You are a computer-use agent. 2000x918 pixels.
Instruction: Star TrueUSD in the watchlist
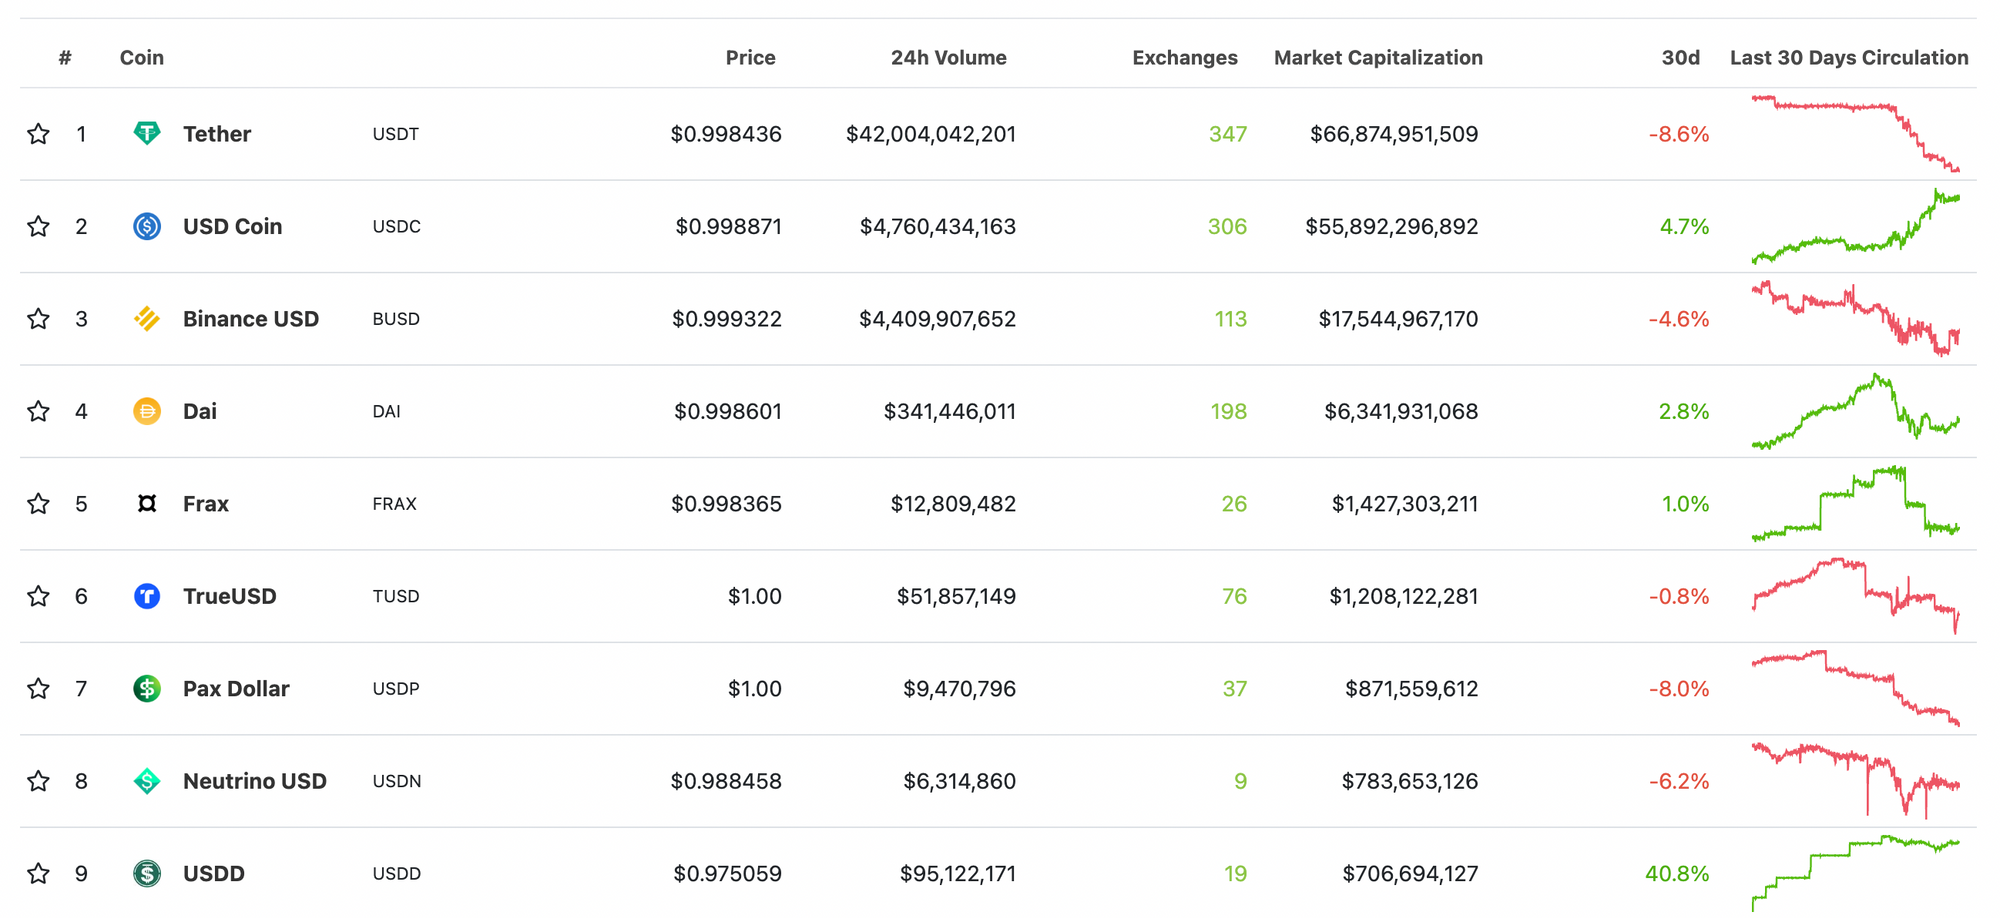point(38,596)
